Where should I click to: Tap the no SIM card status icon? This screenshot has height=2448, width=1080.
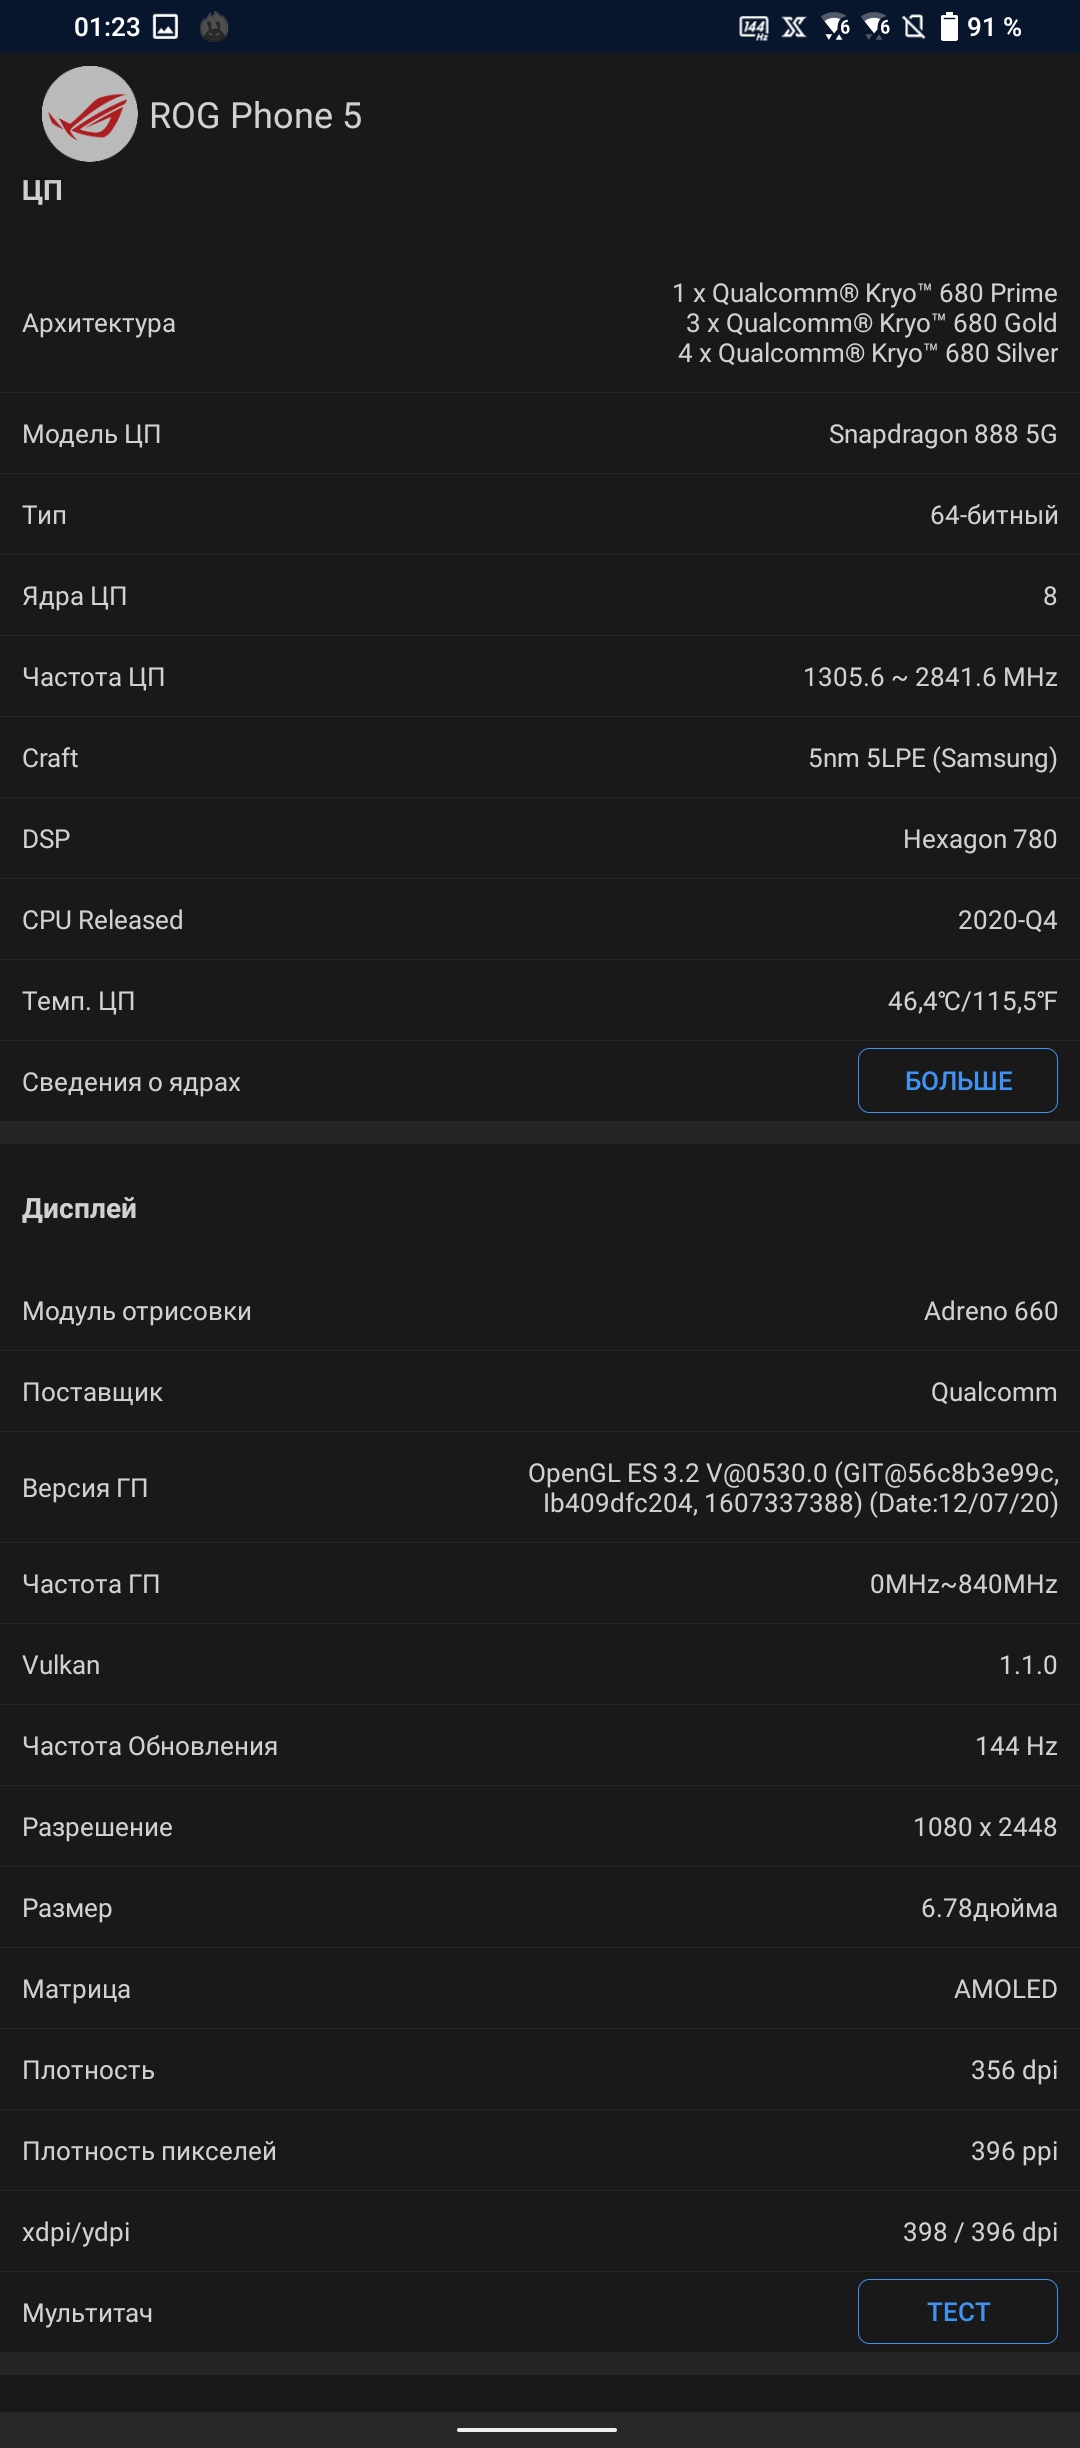point(914,27)
